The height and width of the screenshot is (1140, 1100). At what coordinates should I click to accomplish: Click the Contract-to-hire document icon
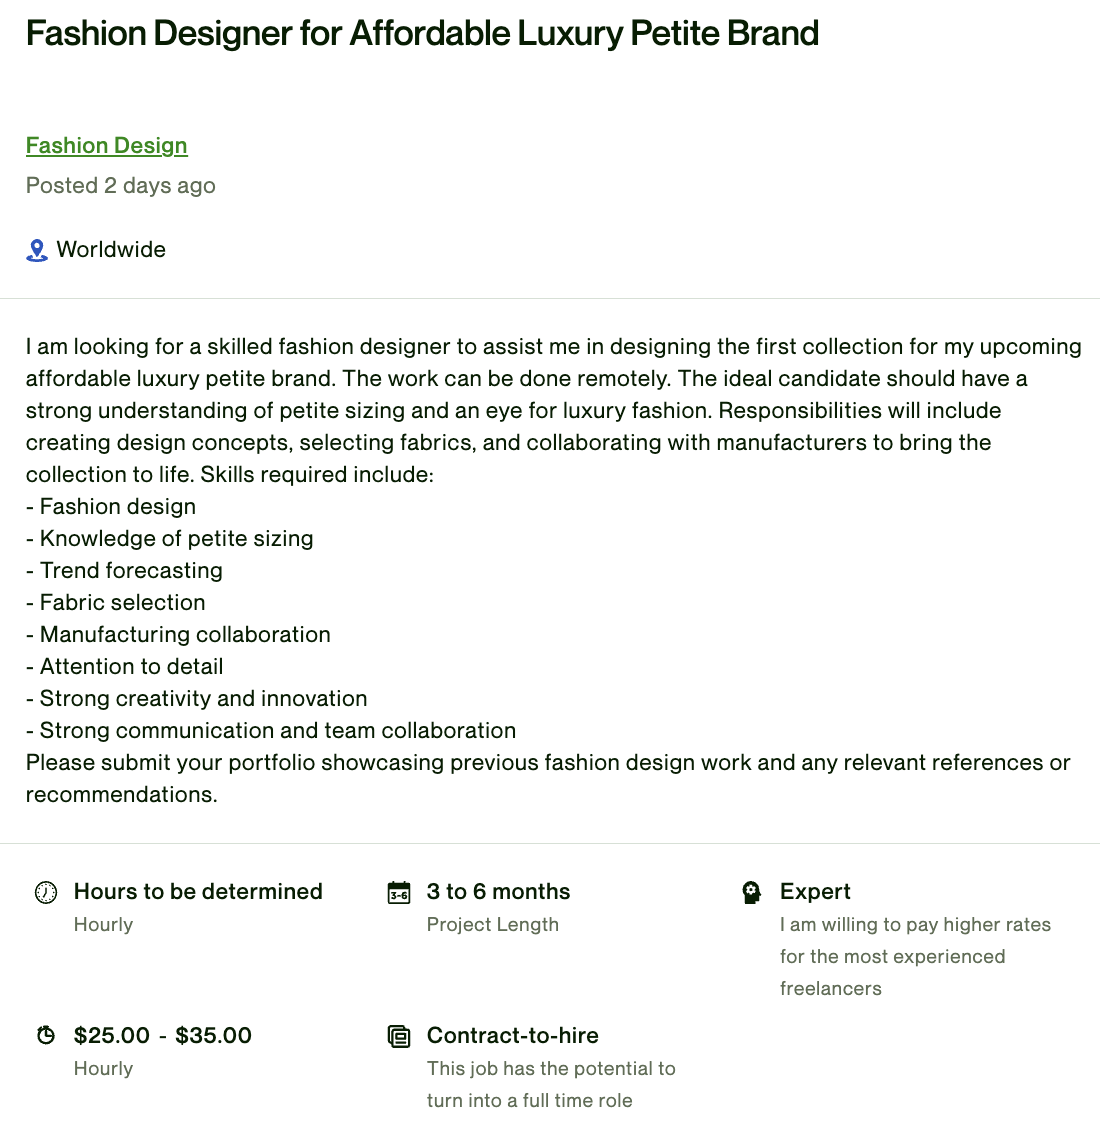coord(399,1036)
